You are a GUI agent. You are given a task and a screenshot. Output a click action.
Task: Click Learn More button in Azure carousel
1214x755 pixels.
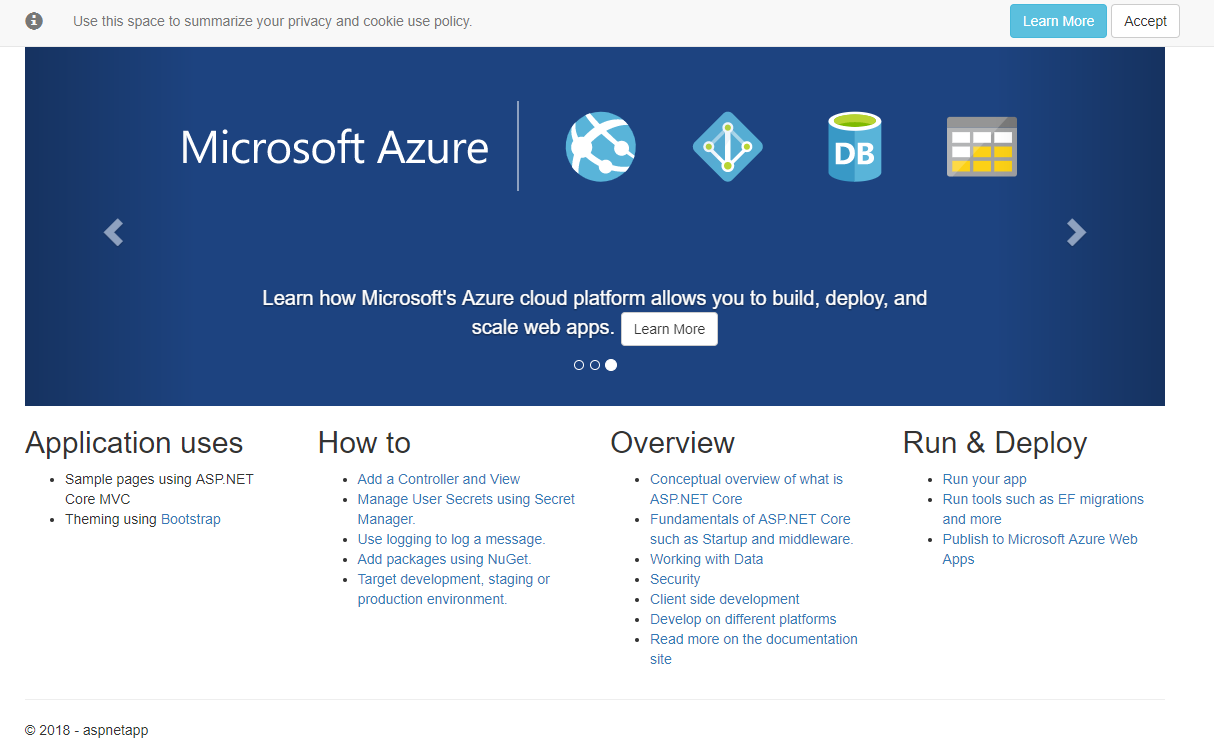click(x=669, y=329)
